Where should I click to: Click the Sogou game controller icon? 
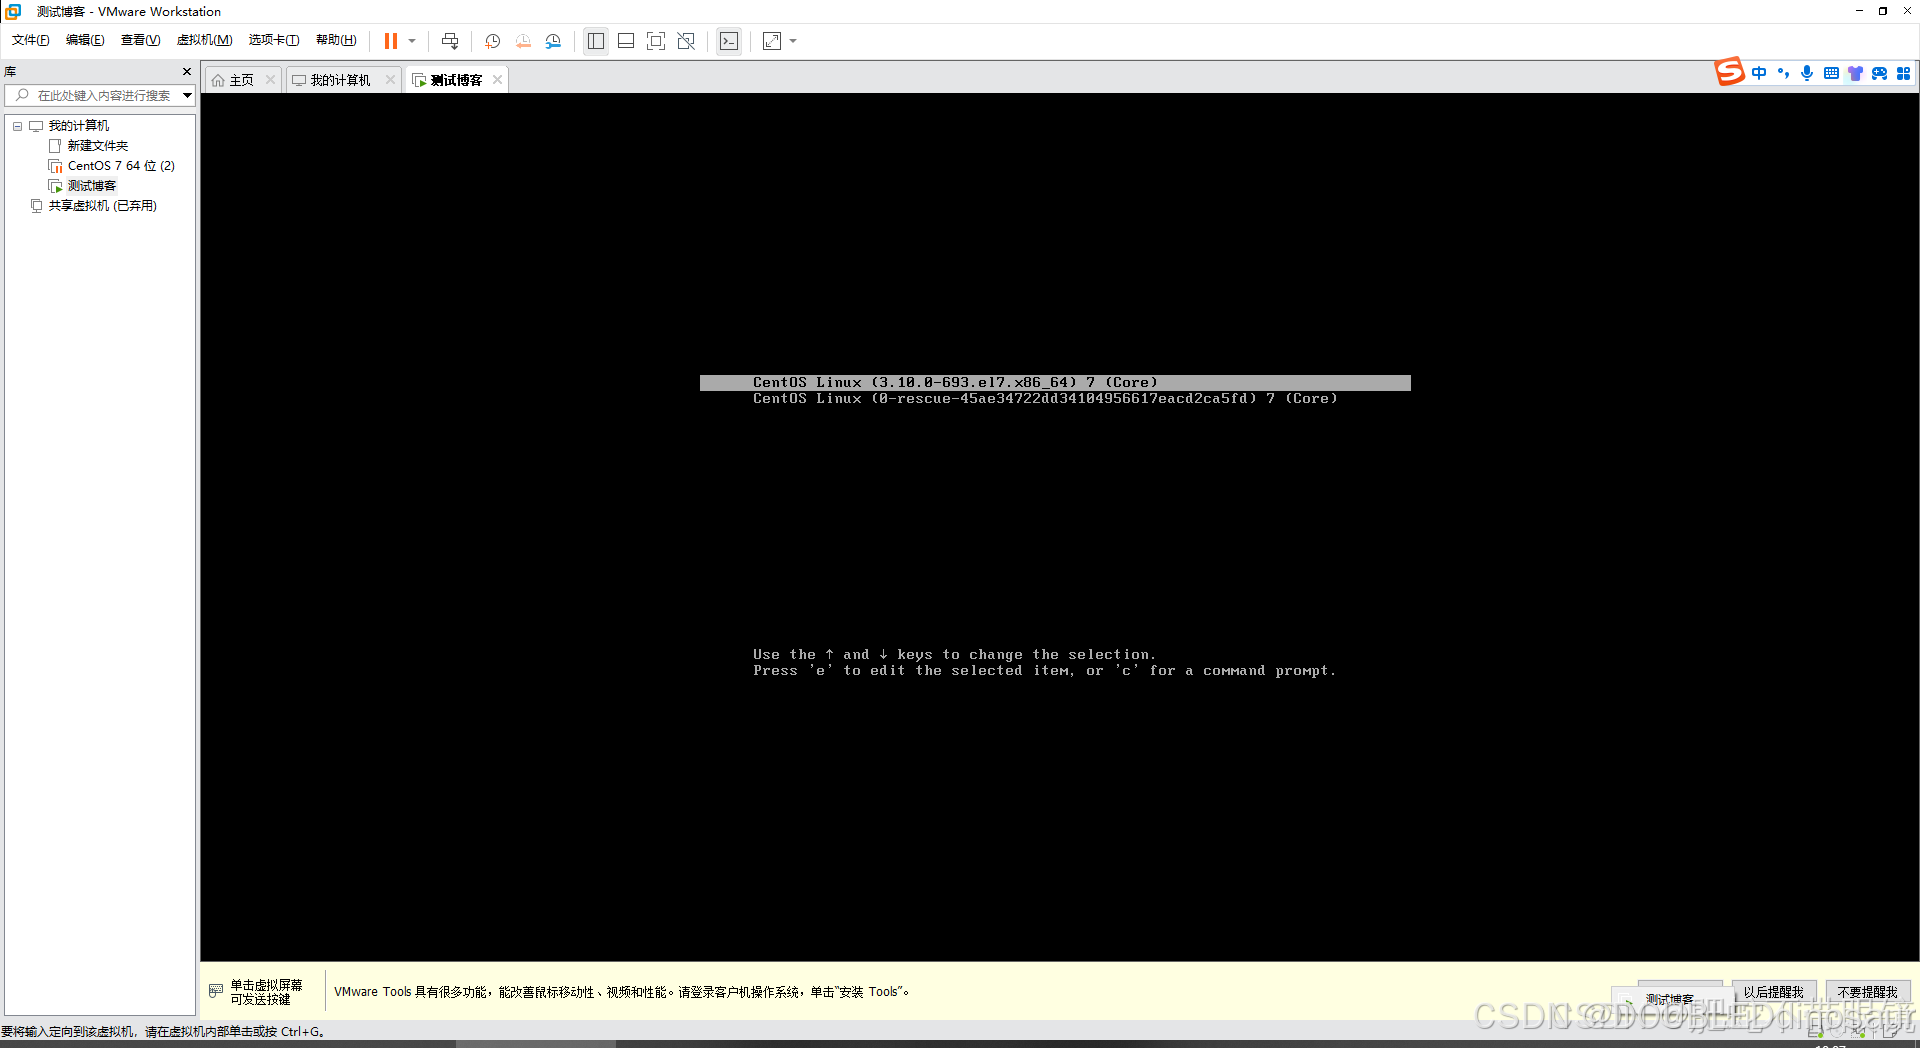click(1880, 73)
